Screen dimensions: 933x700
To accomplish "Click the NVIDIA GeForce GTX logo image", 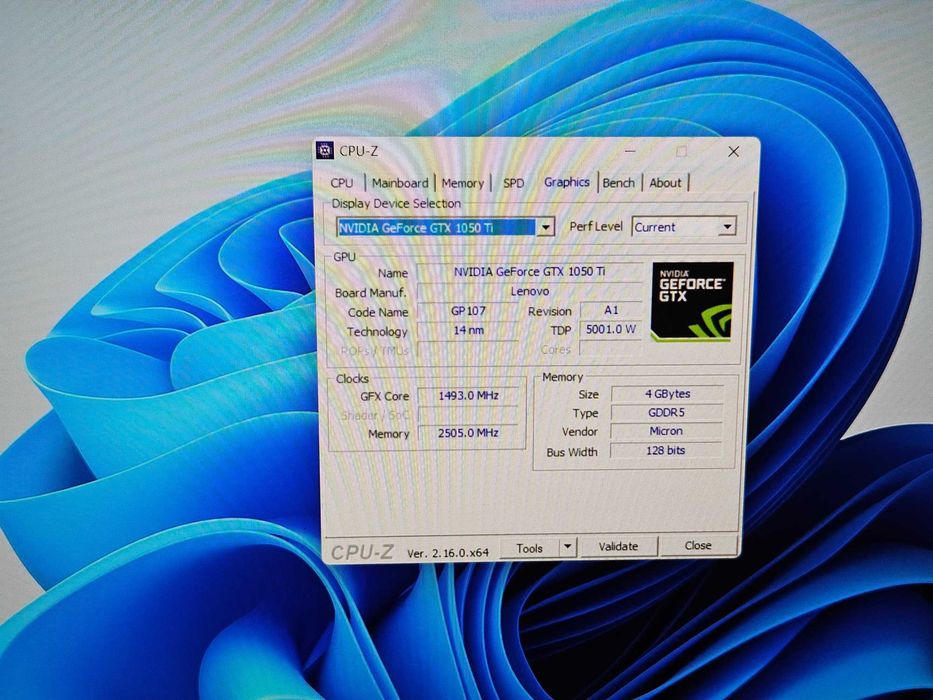I will pos(692,302).
